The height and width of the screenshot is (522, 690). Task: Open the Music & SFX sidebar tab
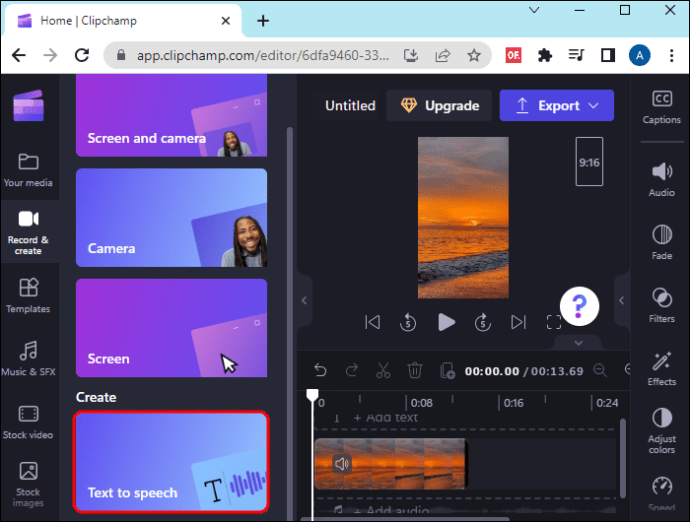click(x=28, y=359)
